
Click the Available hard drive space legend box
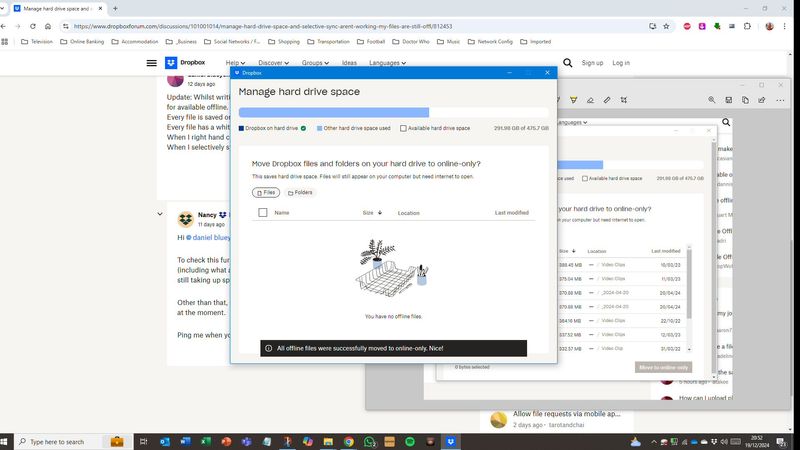pyautogui.click(x=403, y=129)
